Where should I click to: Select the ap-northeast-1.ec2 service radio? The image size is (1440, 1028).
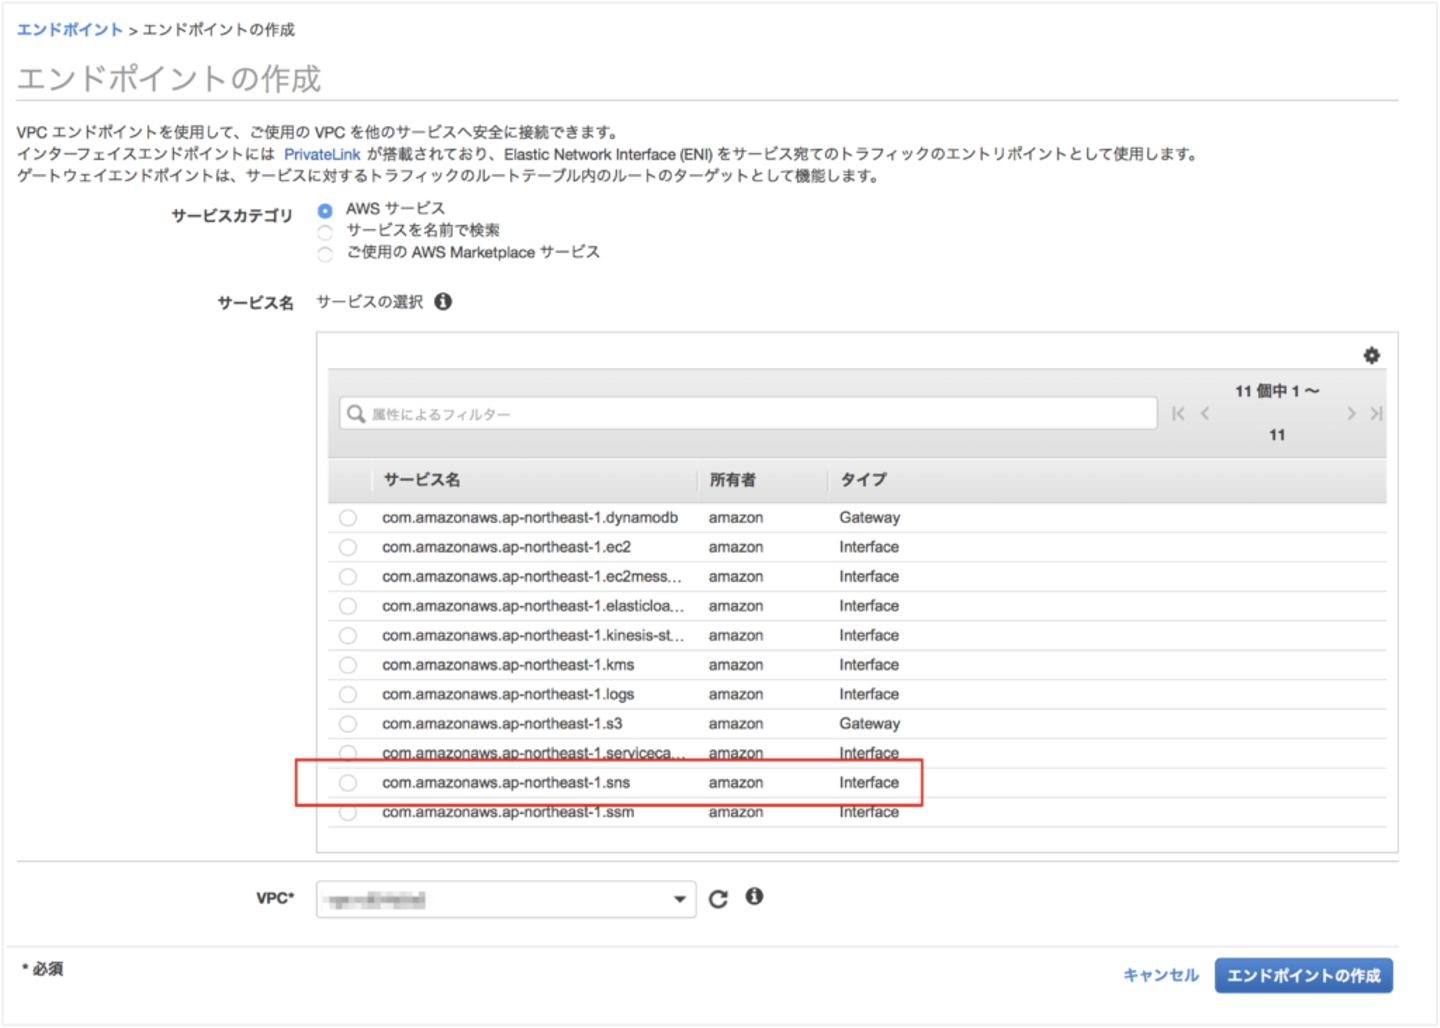coord(348,547)
